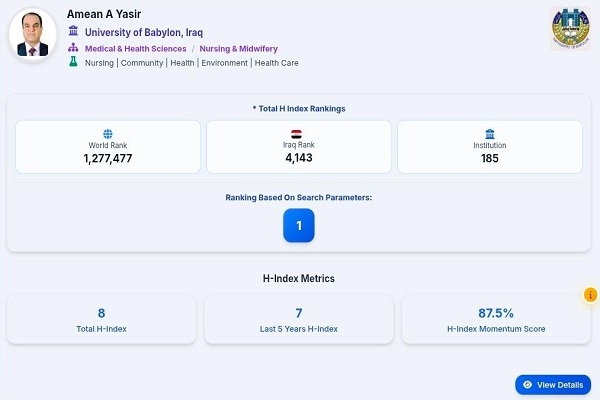600x400 pixels.
Task: Open the Medical & Health Sciences category link
Action: pyautogui.click(x=135, y=49)
